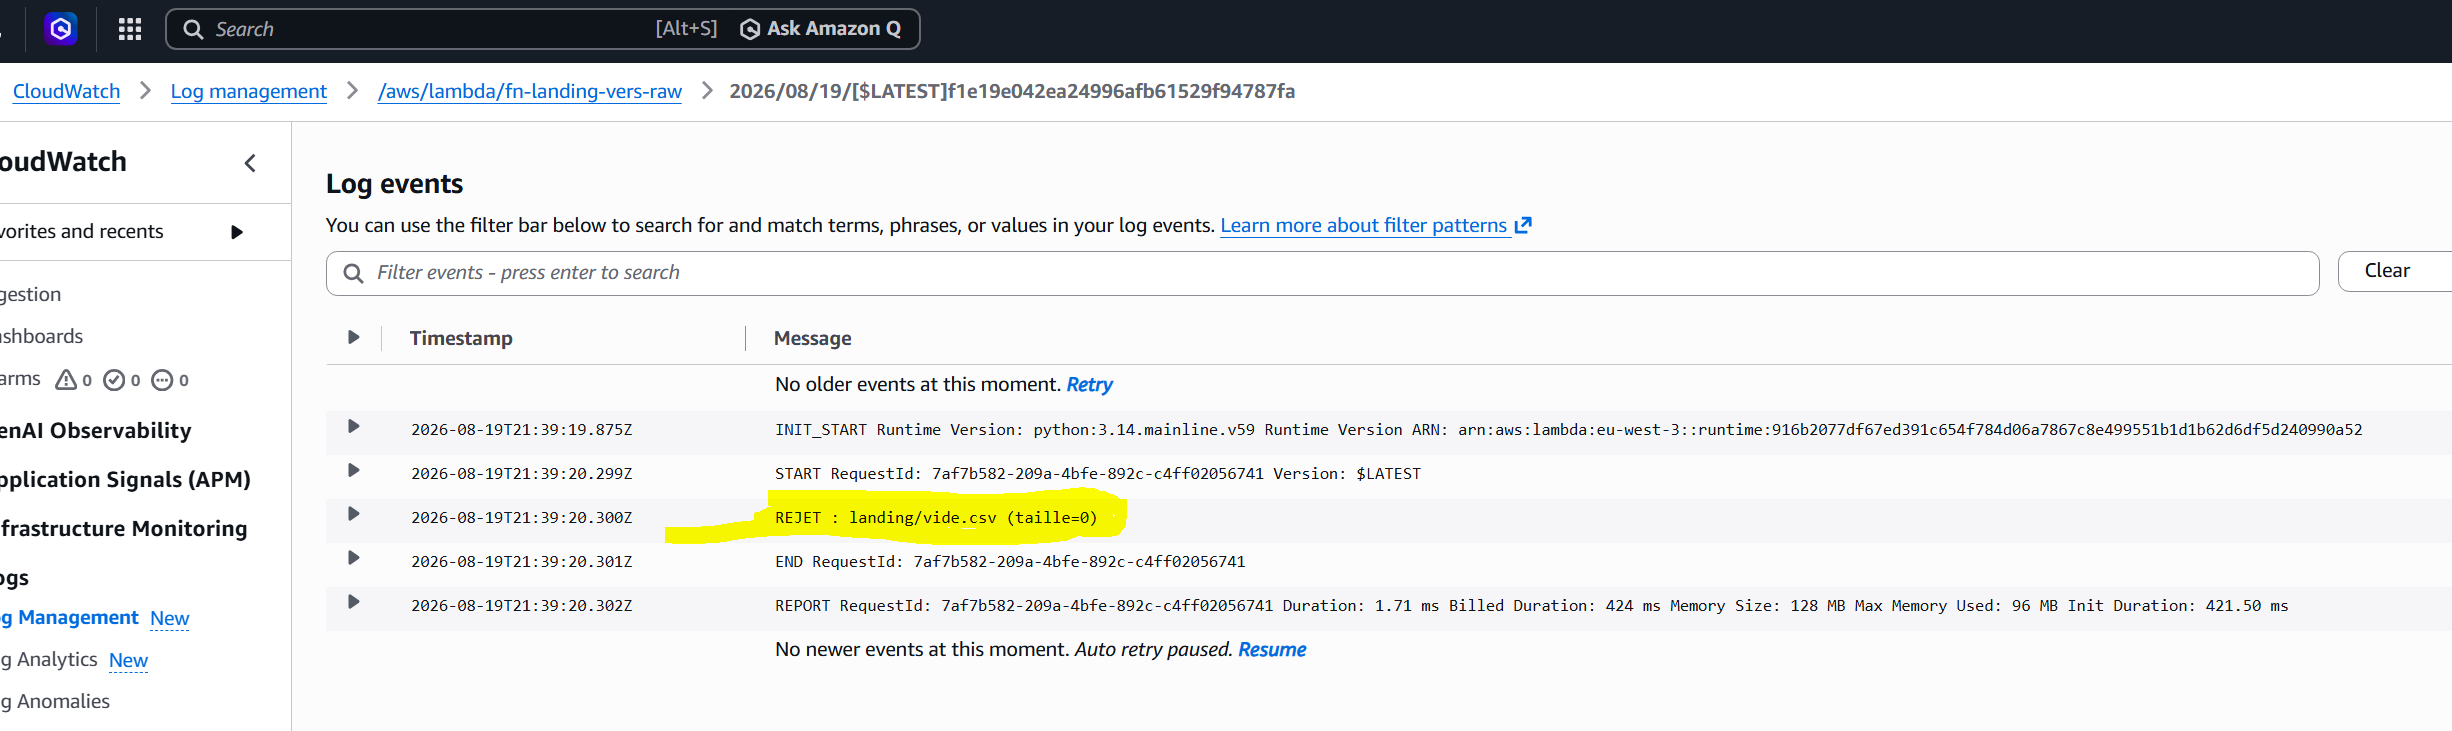Click the Timestamp column header
This screenshot has height=731, width=2452.
pos(461,338)
